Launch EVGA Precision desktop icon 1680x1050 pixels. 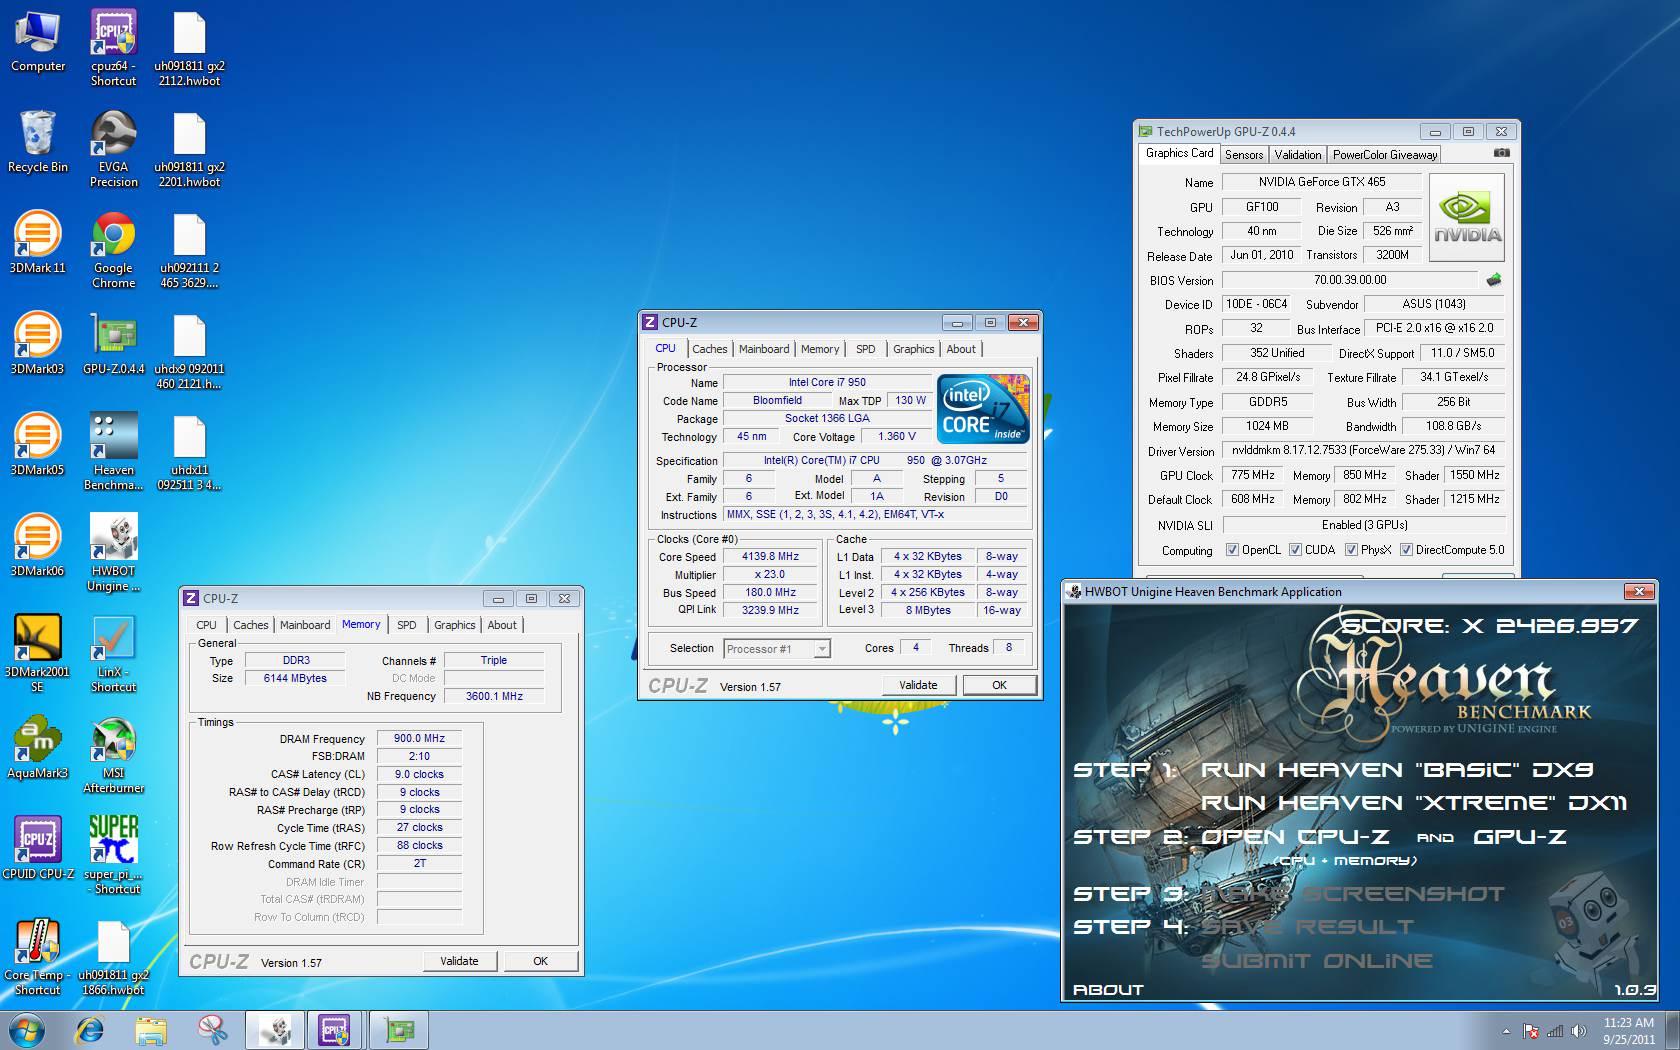pos(113,150)
